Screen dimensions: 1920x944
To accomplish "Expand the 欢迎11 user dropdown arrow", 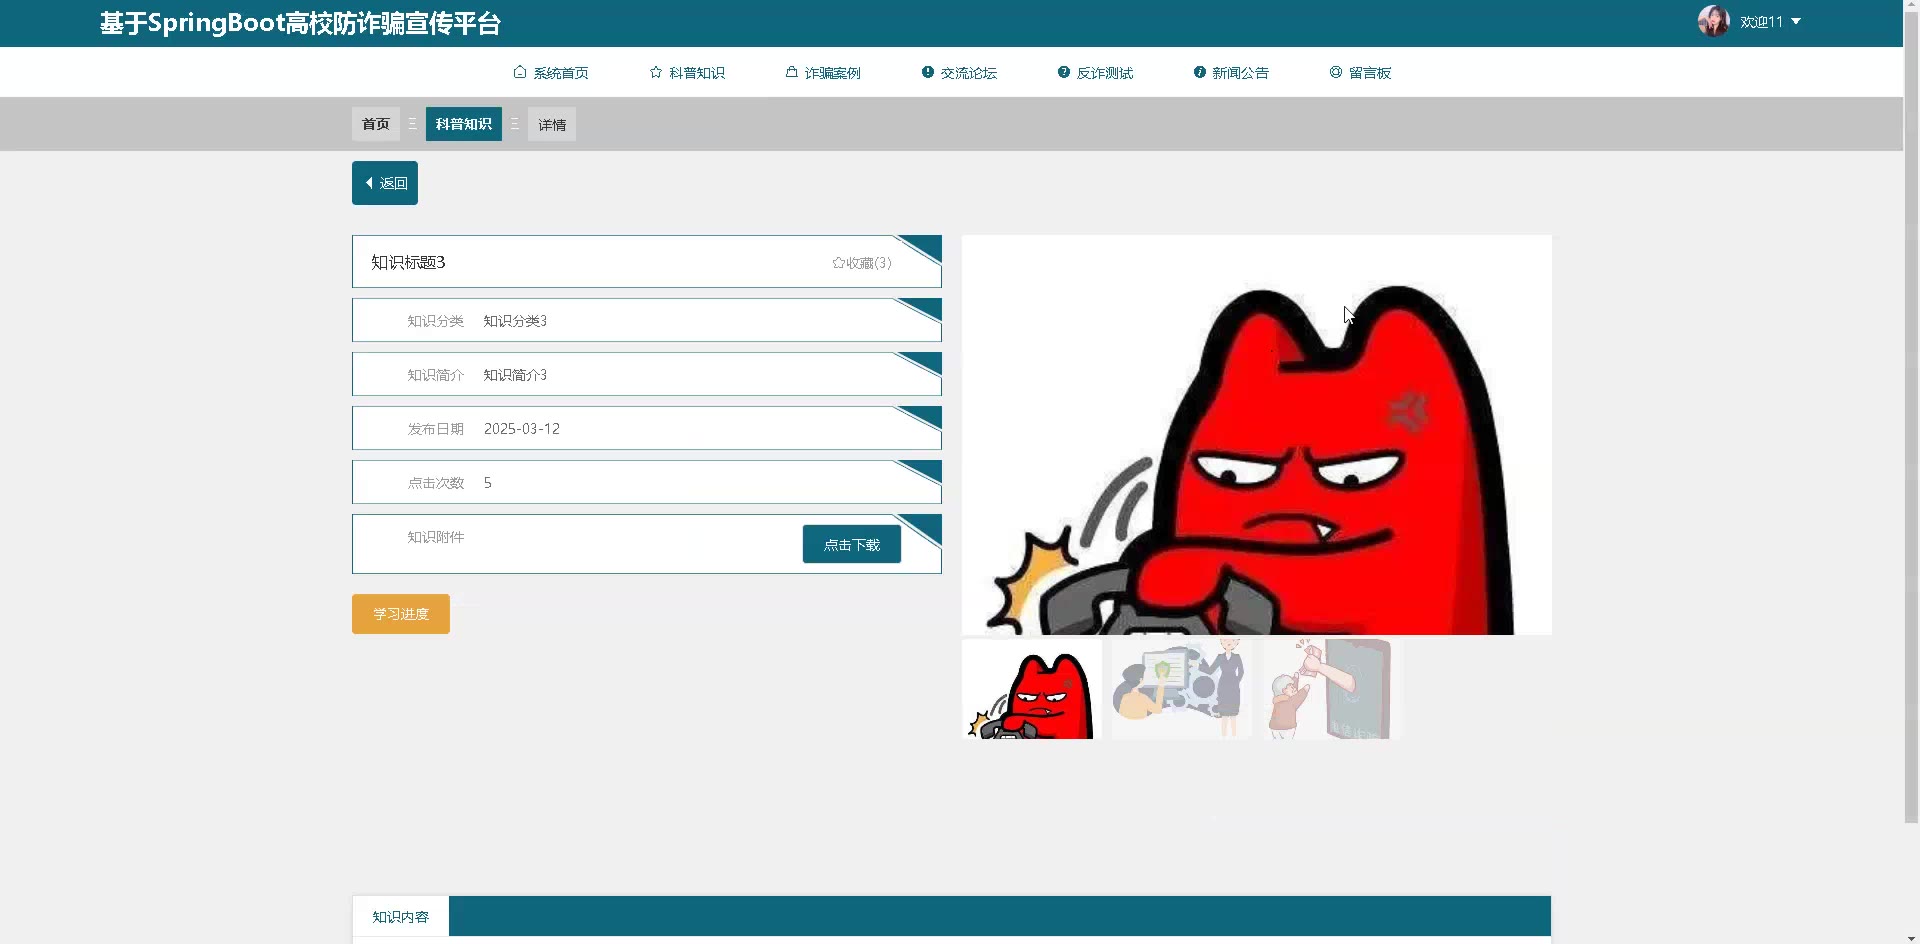I will tap(1796, 21).
